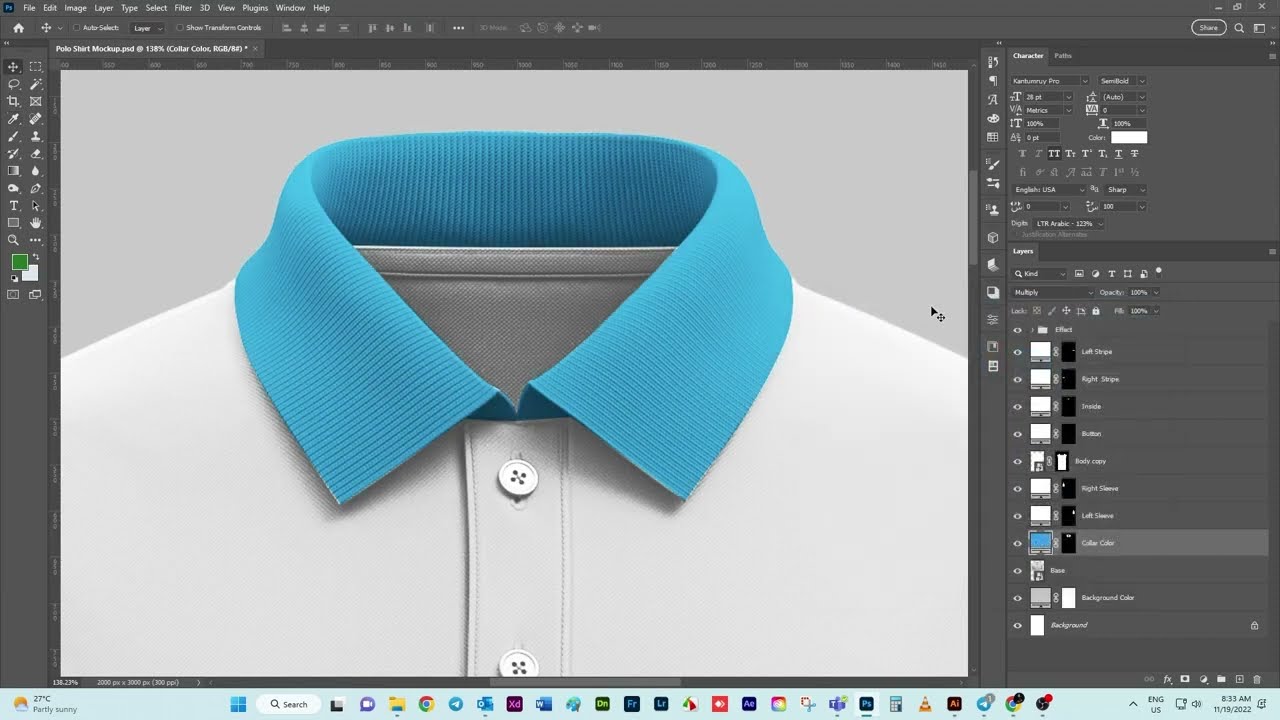Open the Sharp anti-aliasing dropdown
This screenshot has width=1280, height=720.
click(x=1125, y=189)
